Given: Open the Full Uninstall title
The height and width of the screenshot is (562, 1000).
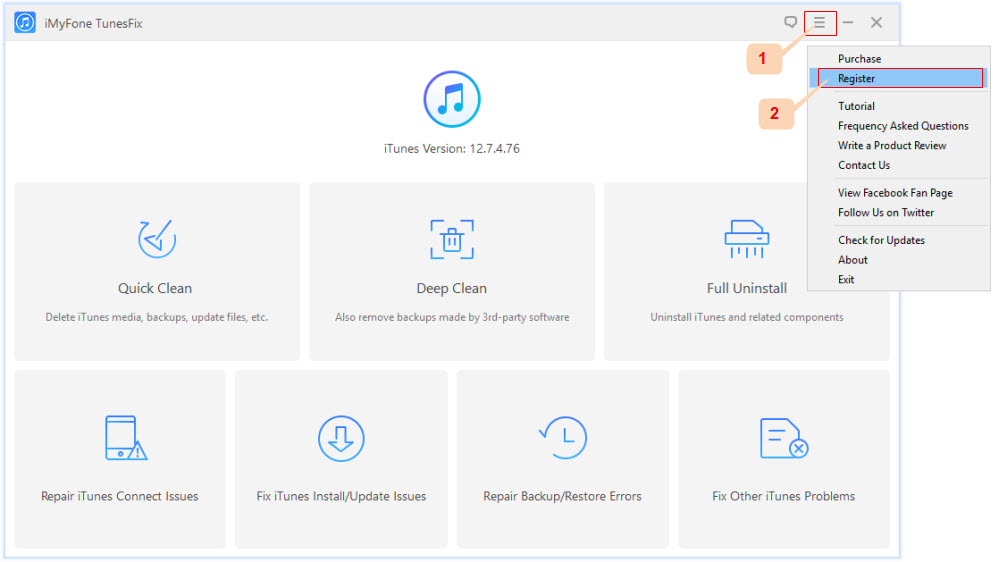Looking at the screenshot, I should coord(747,288).
